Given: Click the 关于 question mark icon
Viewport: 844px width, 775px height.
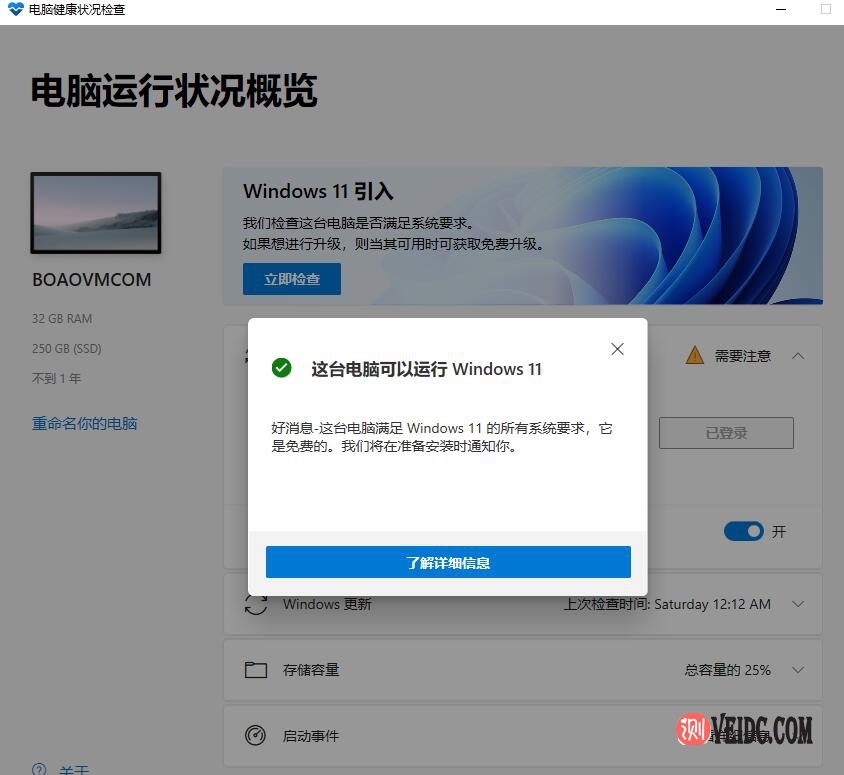Looking at the screenshot, I should coord(39,769).
